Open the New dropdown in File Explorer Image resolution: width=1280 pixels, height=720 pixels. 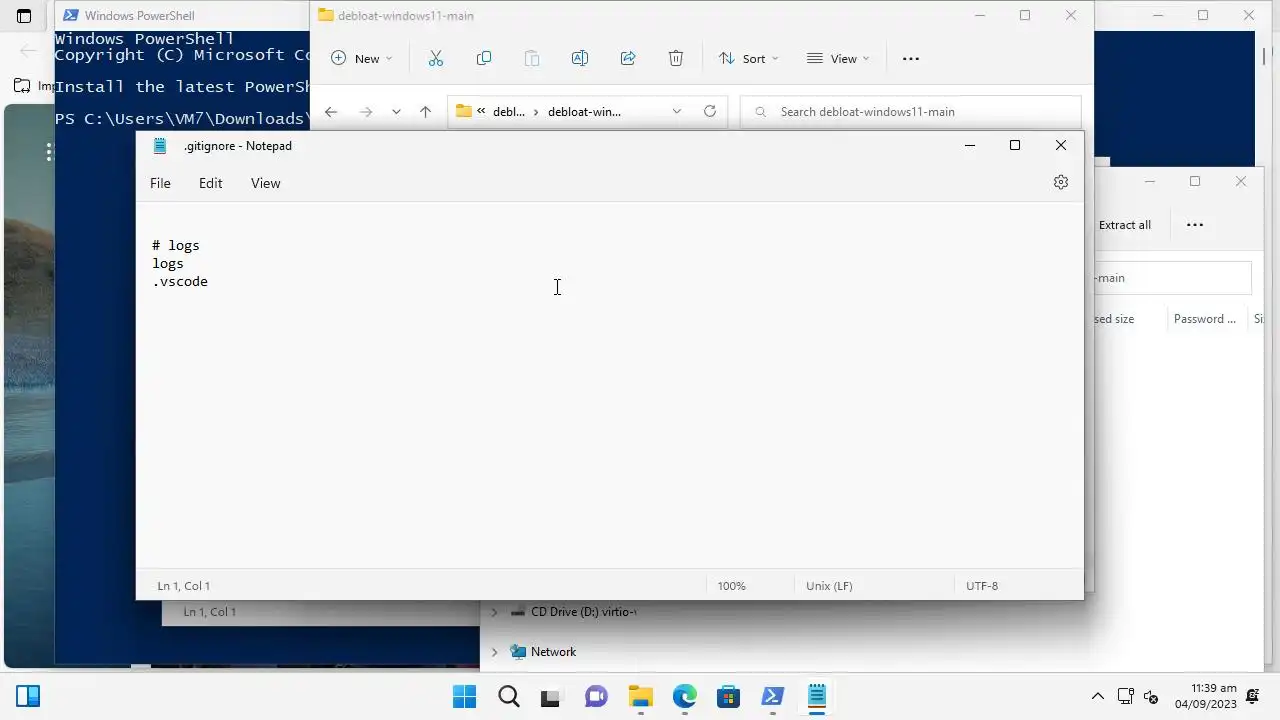point(361,58)
